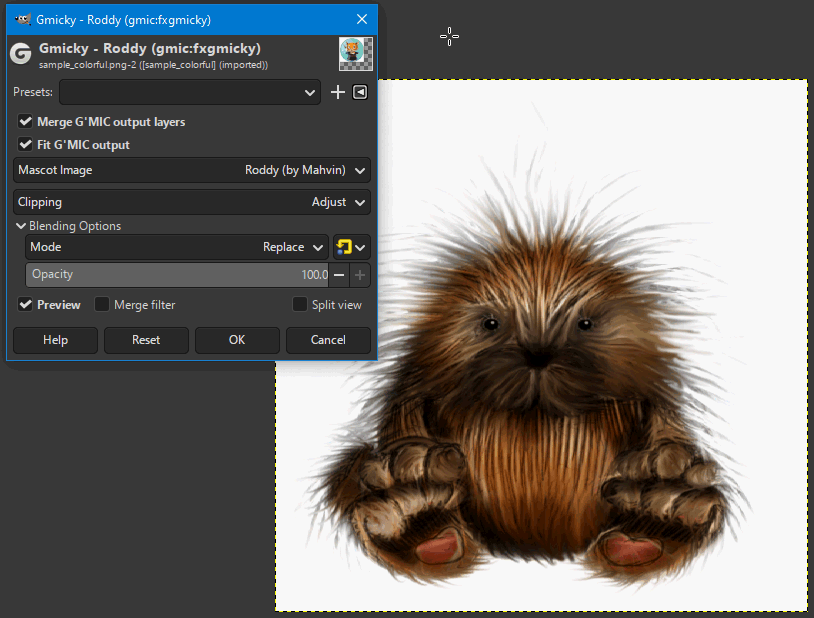
Task: Close the Gmicky - Roddy dialog
Action: point(362,20)
